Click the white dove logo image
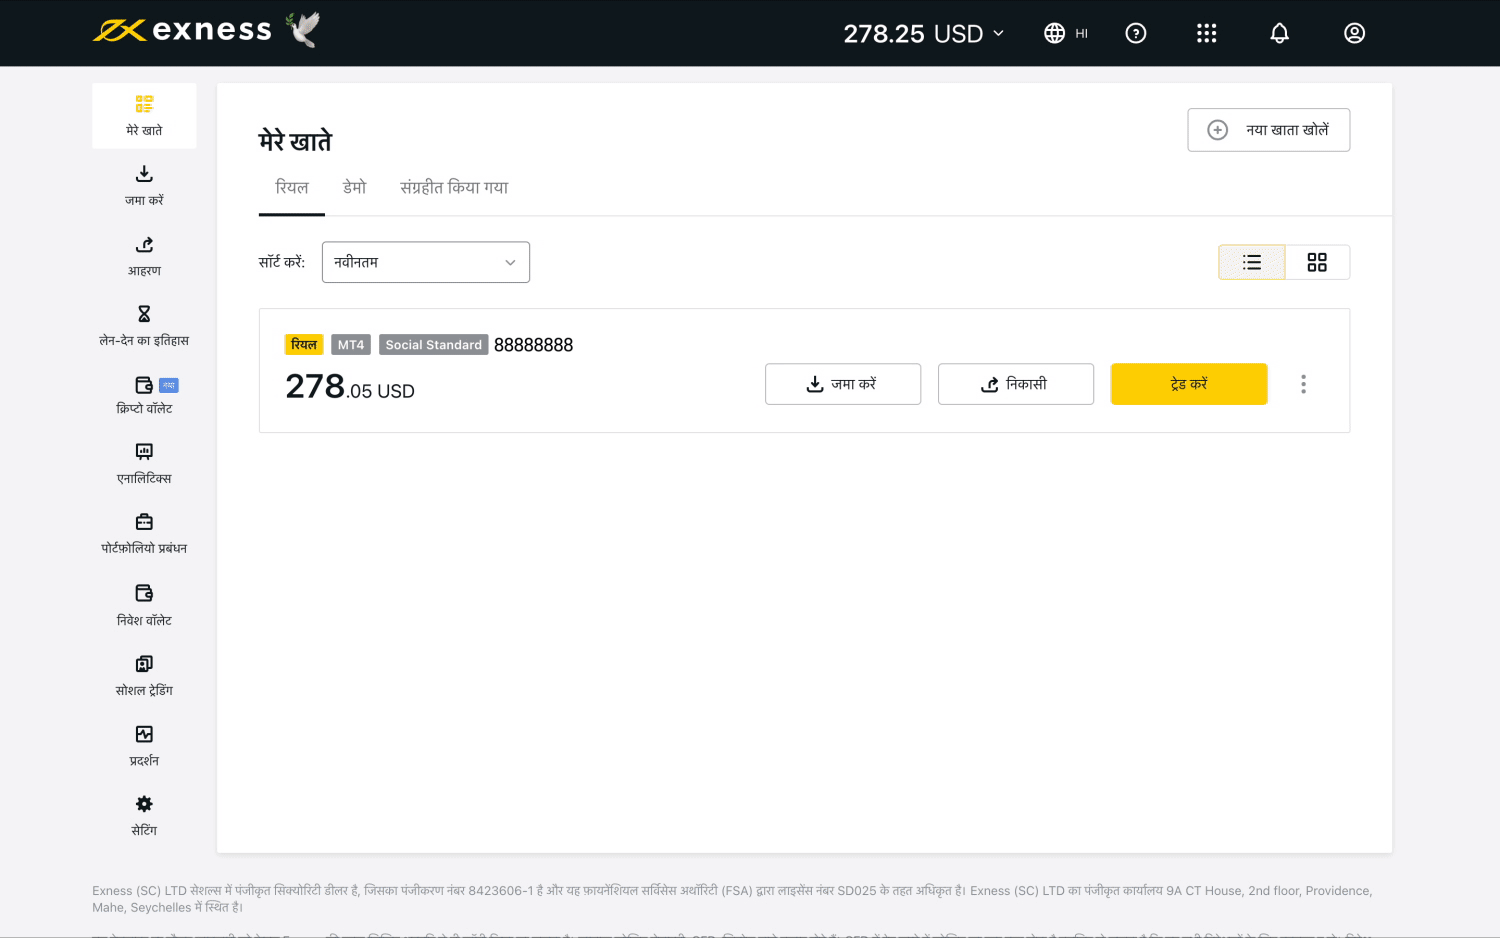 point(303,29)
